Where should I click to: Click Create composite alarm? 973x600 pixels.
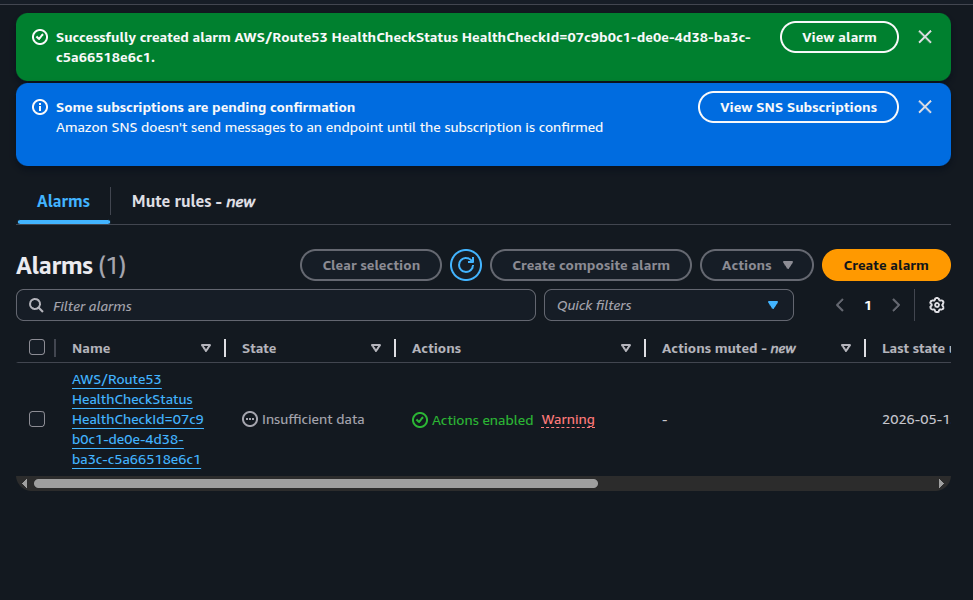pos(591,265)
